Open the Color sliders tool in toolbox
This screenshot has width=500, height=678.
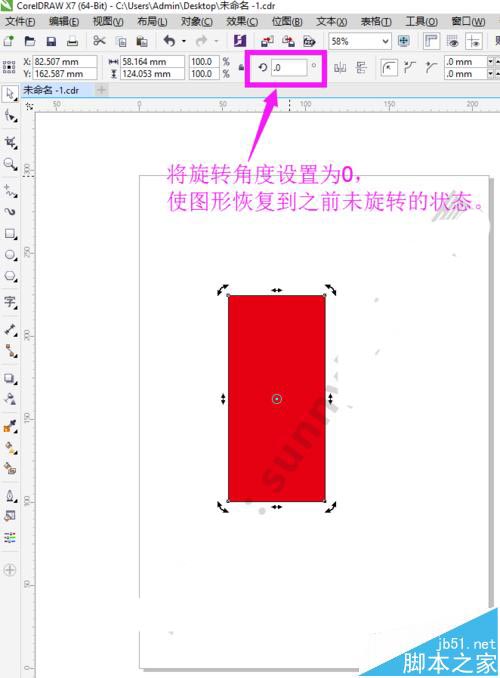pos(10,537)
